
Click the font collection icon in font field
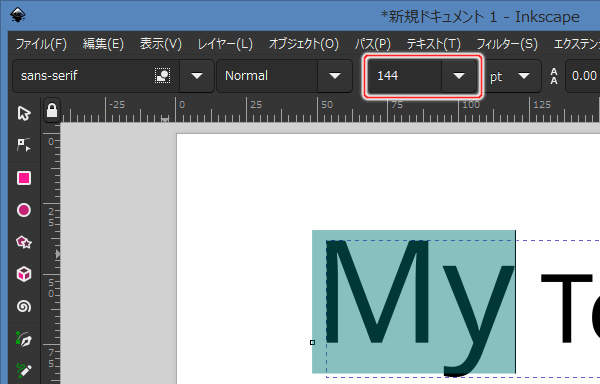tap(163, 76)
